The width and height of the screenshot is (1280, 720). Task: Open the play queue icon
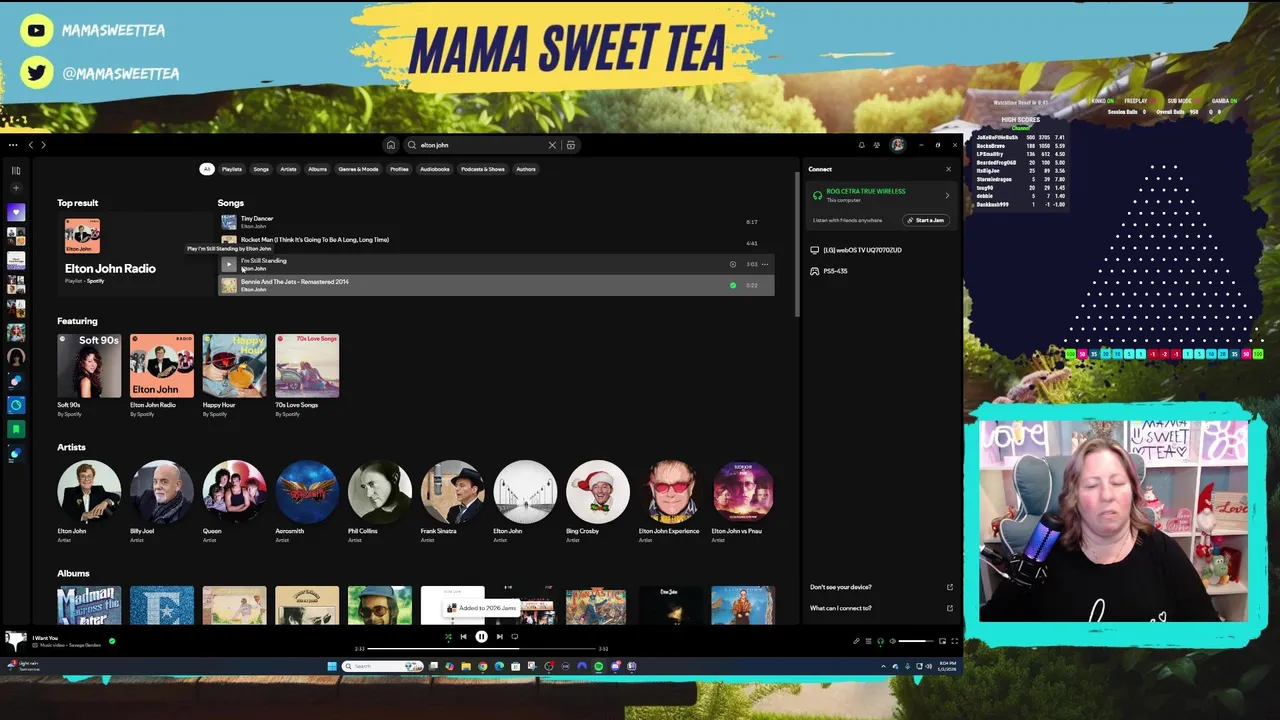click(868, 641)
